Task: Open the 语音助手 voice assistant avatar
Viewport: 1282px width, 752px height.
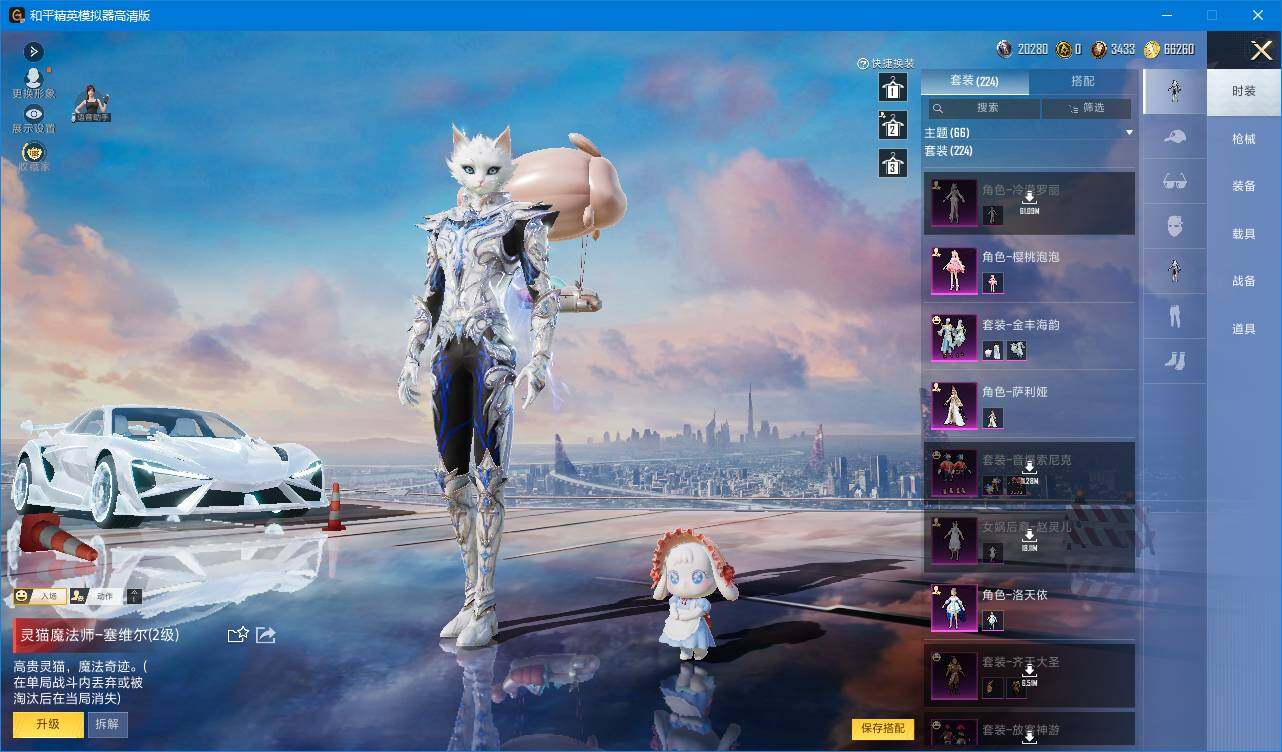Action: 91,105
